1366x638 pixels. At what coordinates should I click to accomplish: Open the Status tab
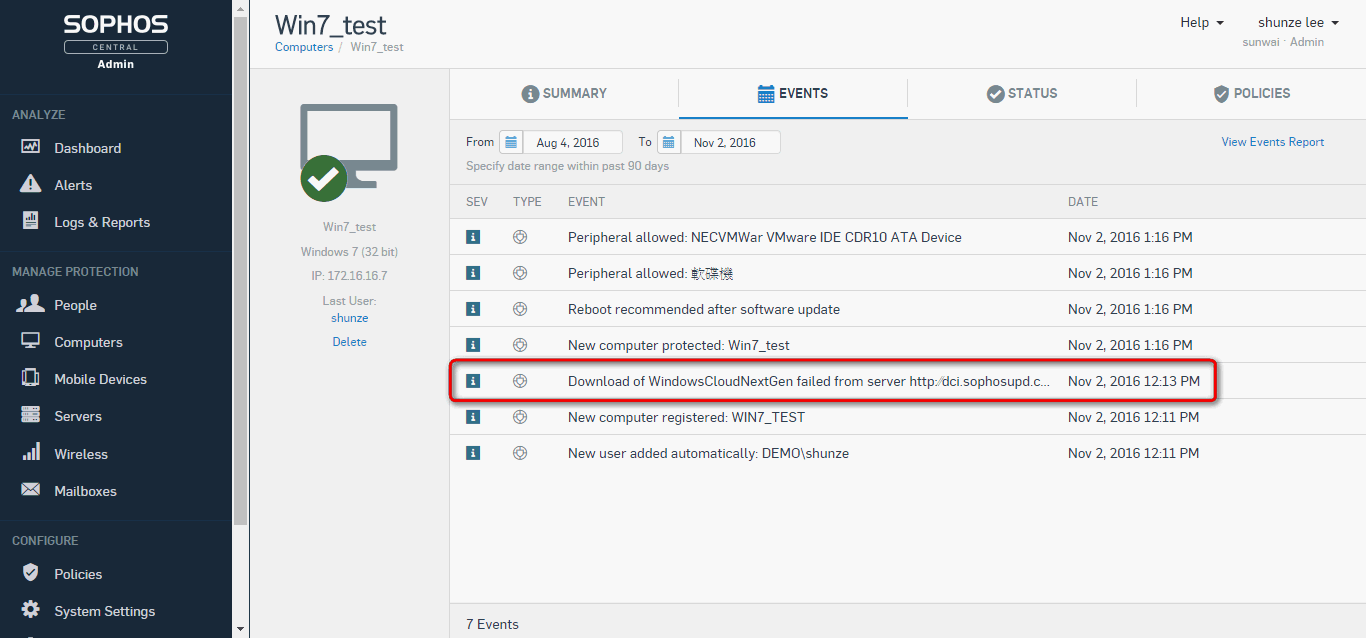point(1022,93)
